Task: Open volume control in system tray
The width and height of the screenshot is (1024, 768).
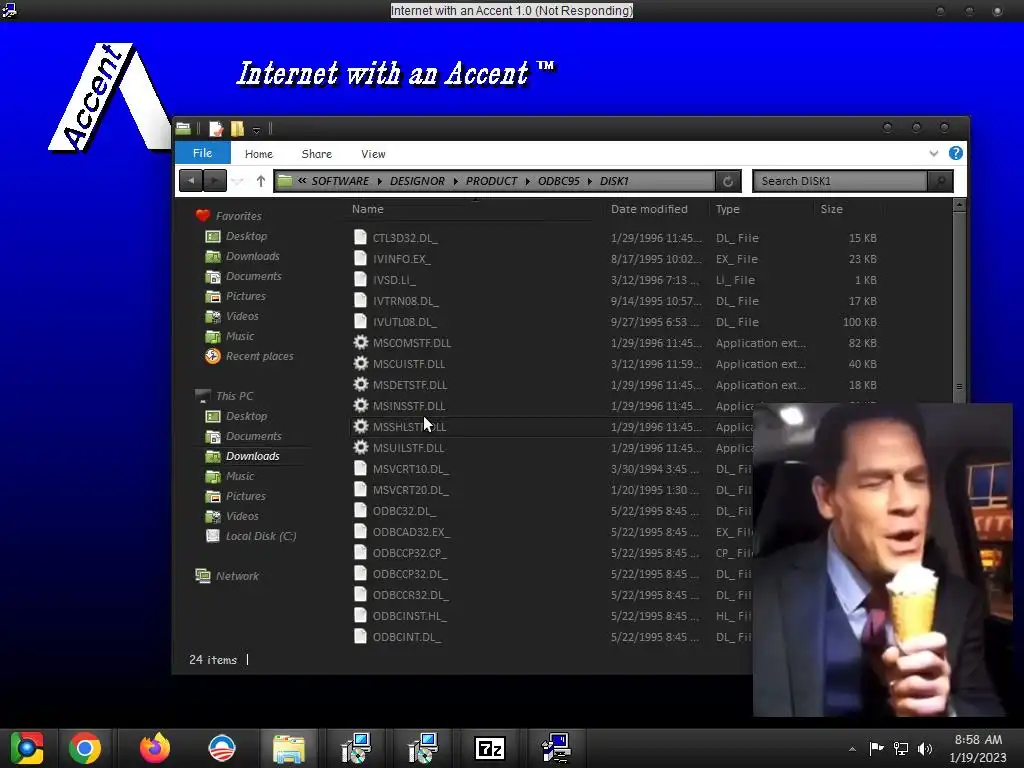Action: 925,749
